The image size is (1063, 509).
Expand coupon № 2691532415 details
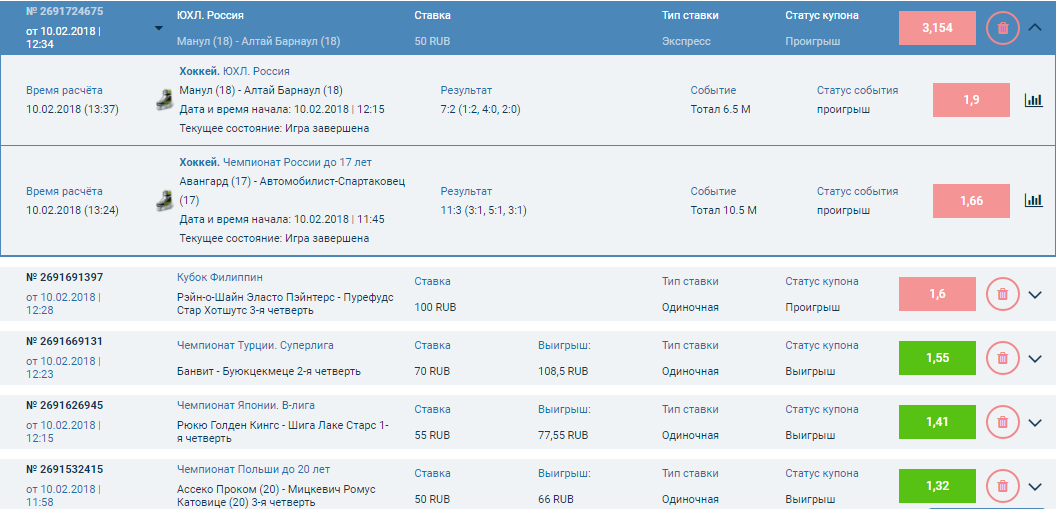(x=1035, y=487)
